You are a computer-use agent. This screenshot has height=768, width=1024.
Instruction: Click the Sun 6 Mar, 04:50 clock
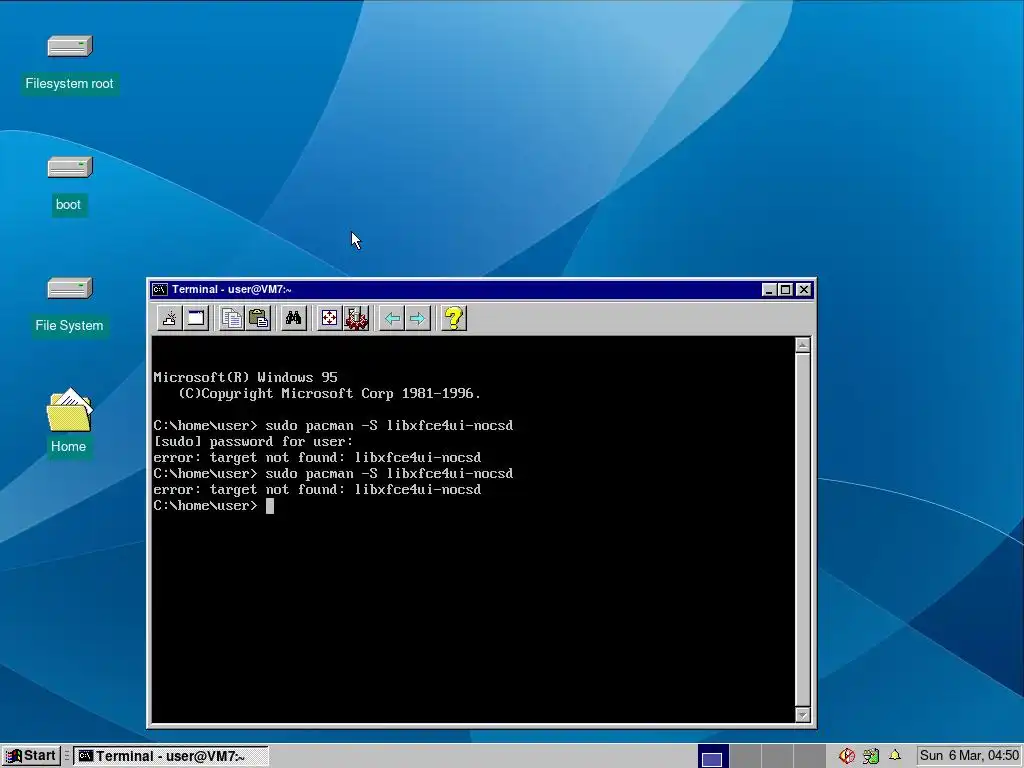[x=969, y=756]
